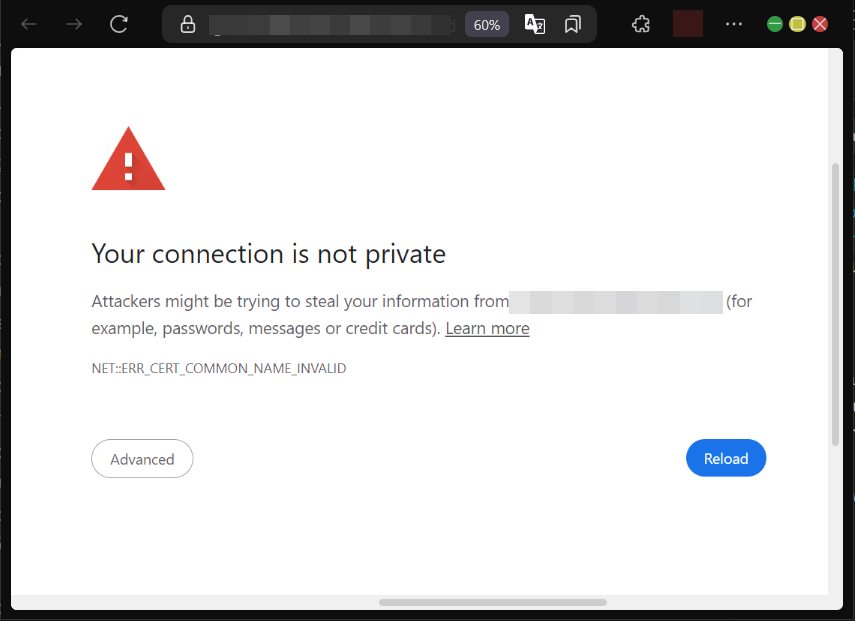855x621 pixels.
Task: Click the yellow maximize window button
Action: [797, 24]
